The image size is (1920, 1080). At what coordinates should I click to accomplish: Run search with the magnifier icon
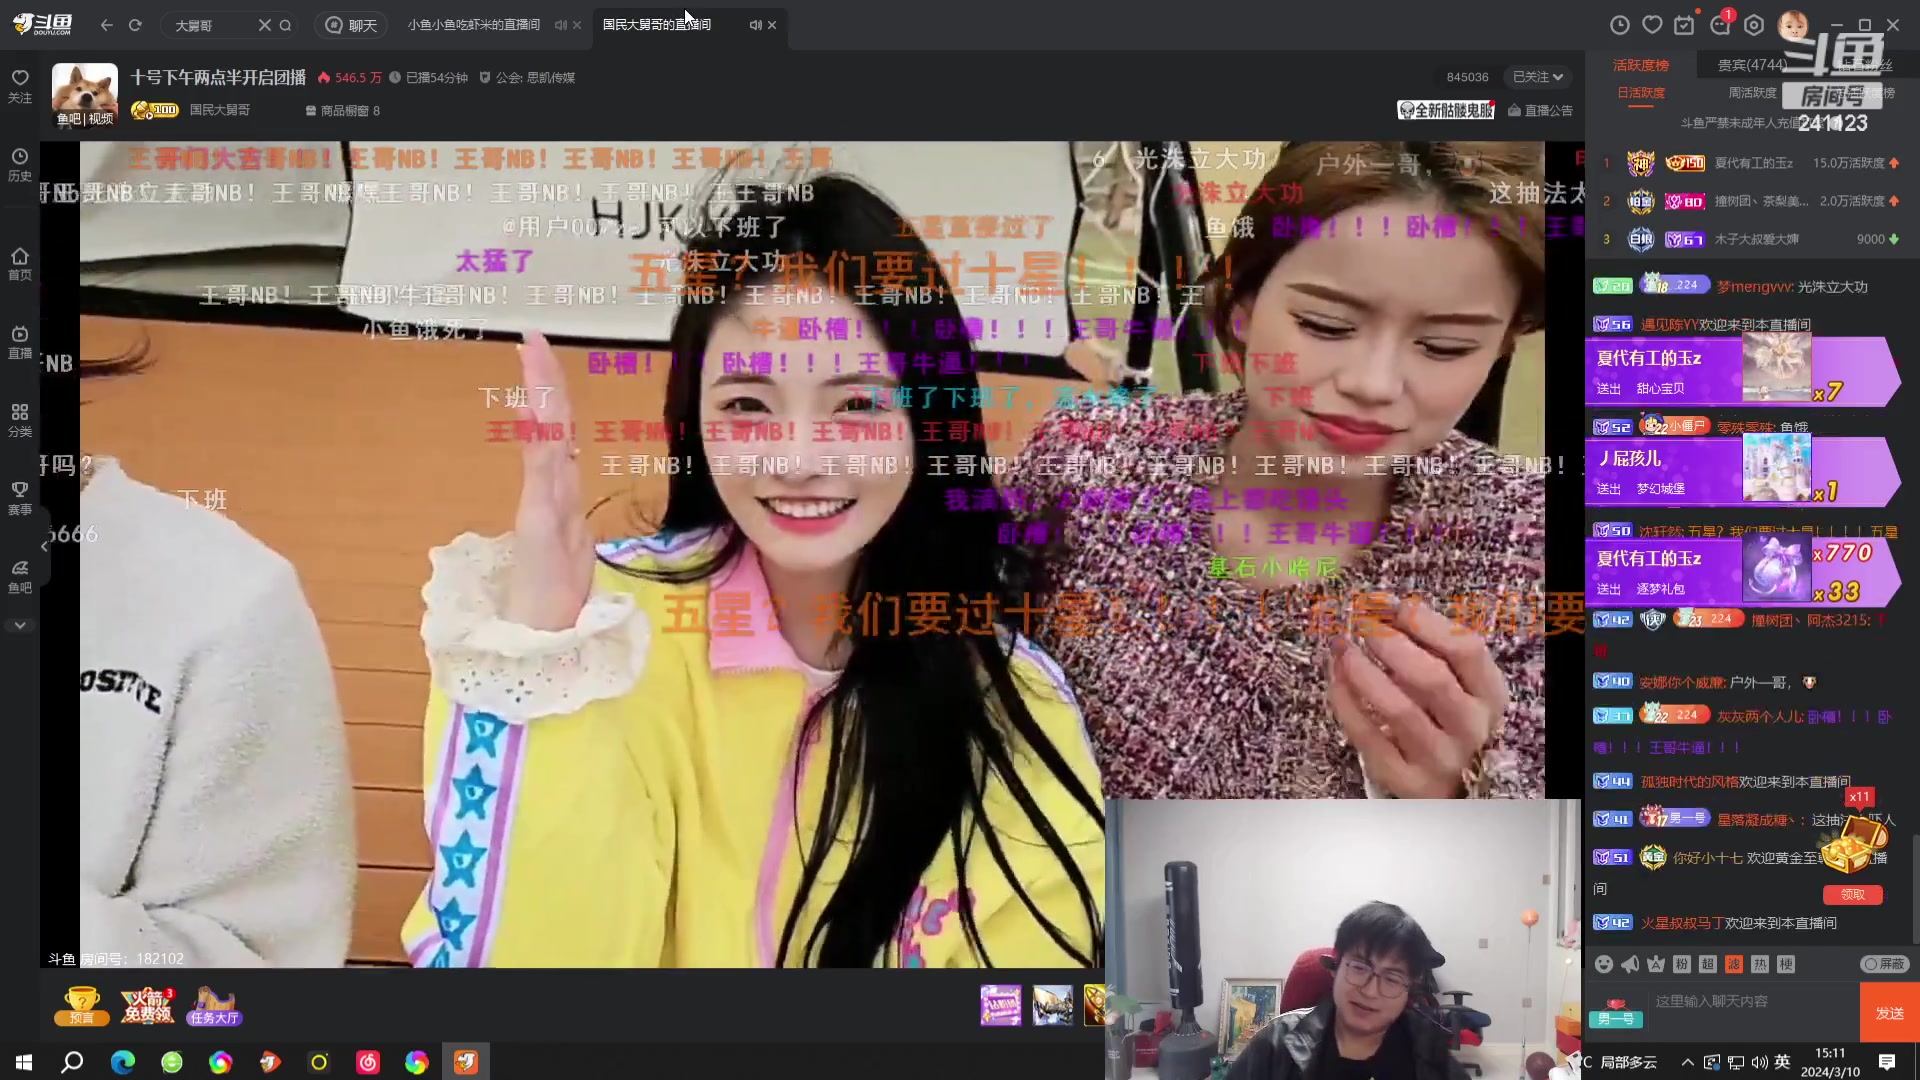(x=286, y=25)
